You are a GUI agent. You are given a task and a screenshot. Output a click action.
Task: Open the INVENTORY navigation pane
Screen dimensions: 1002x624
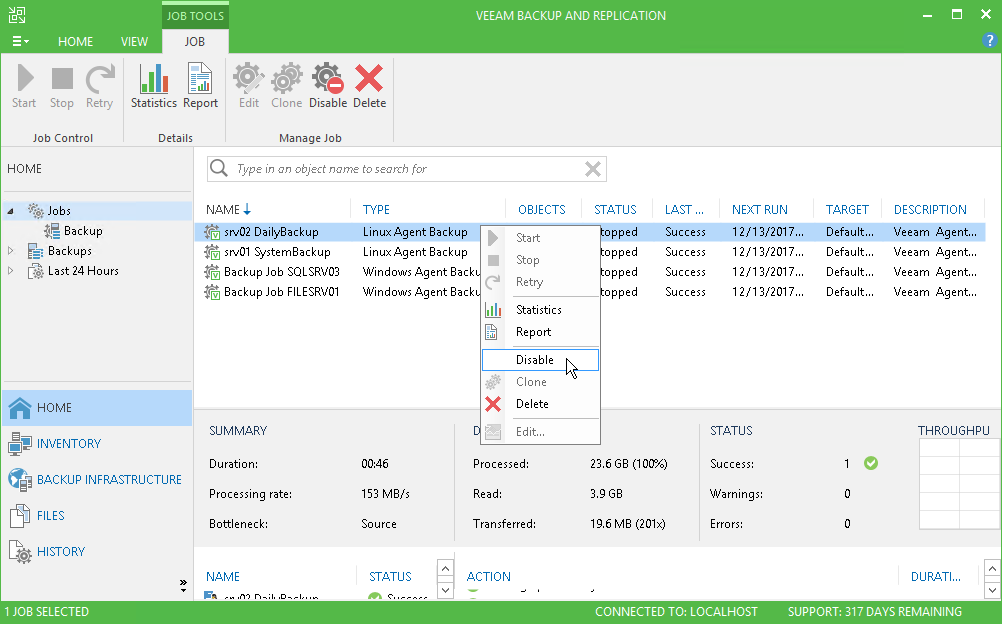(x=97, y=444)
